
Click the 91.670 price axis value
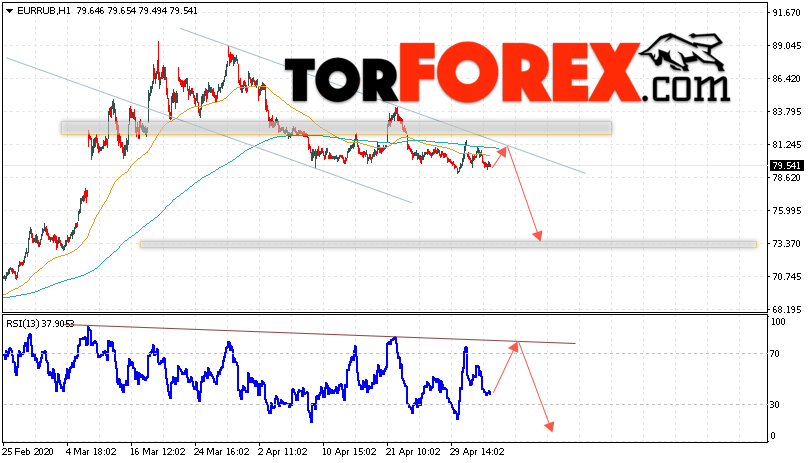click(787, 12)
